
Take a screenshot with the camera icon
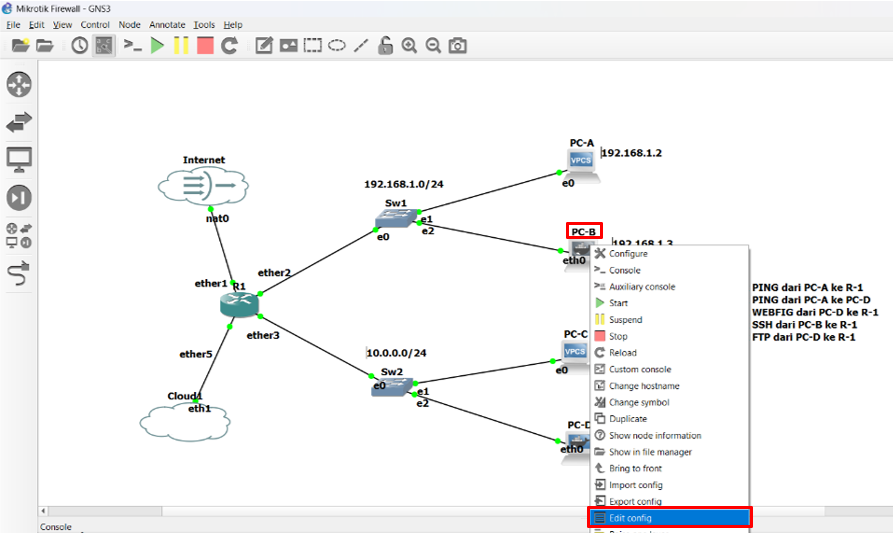click(457, 46)
